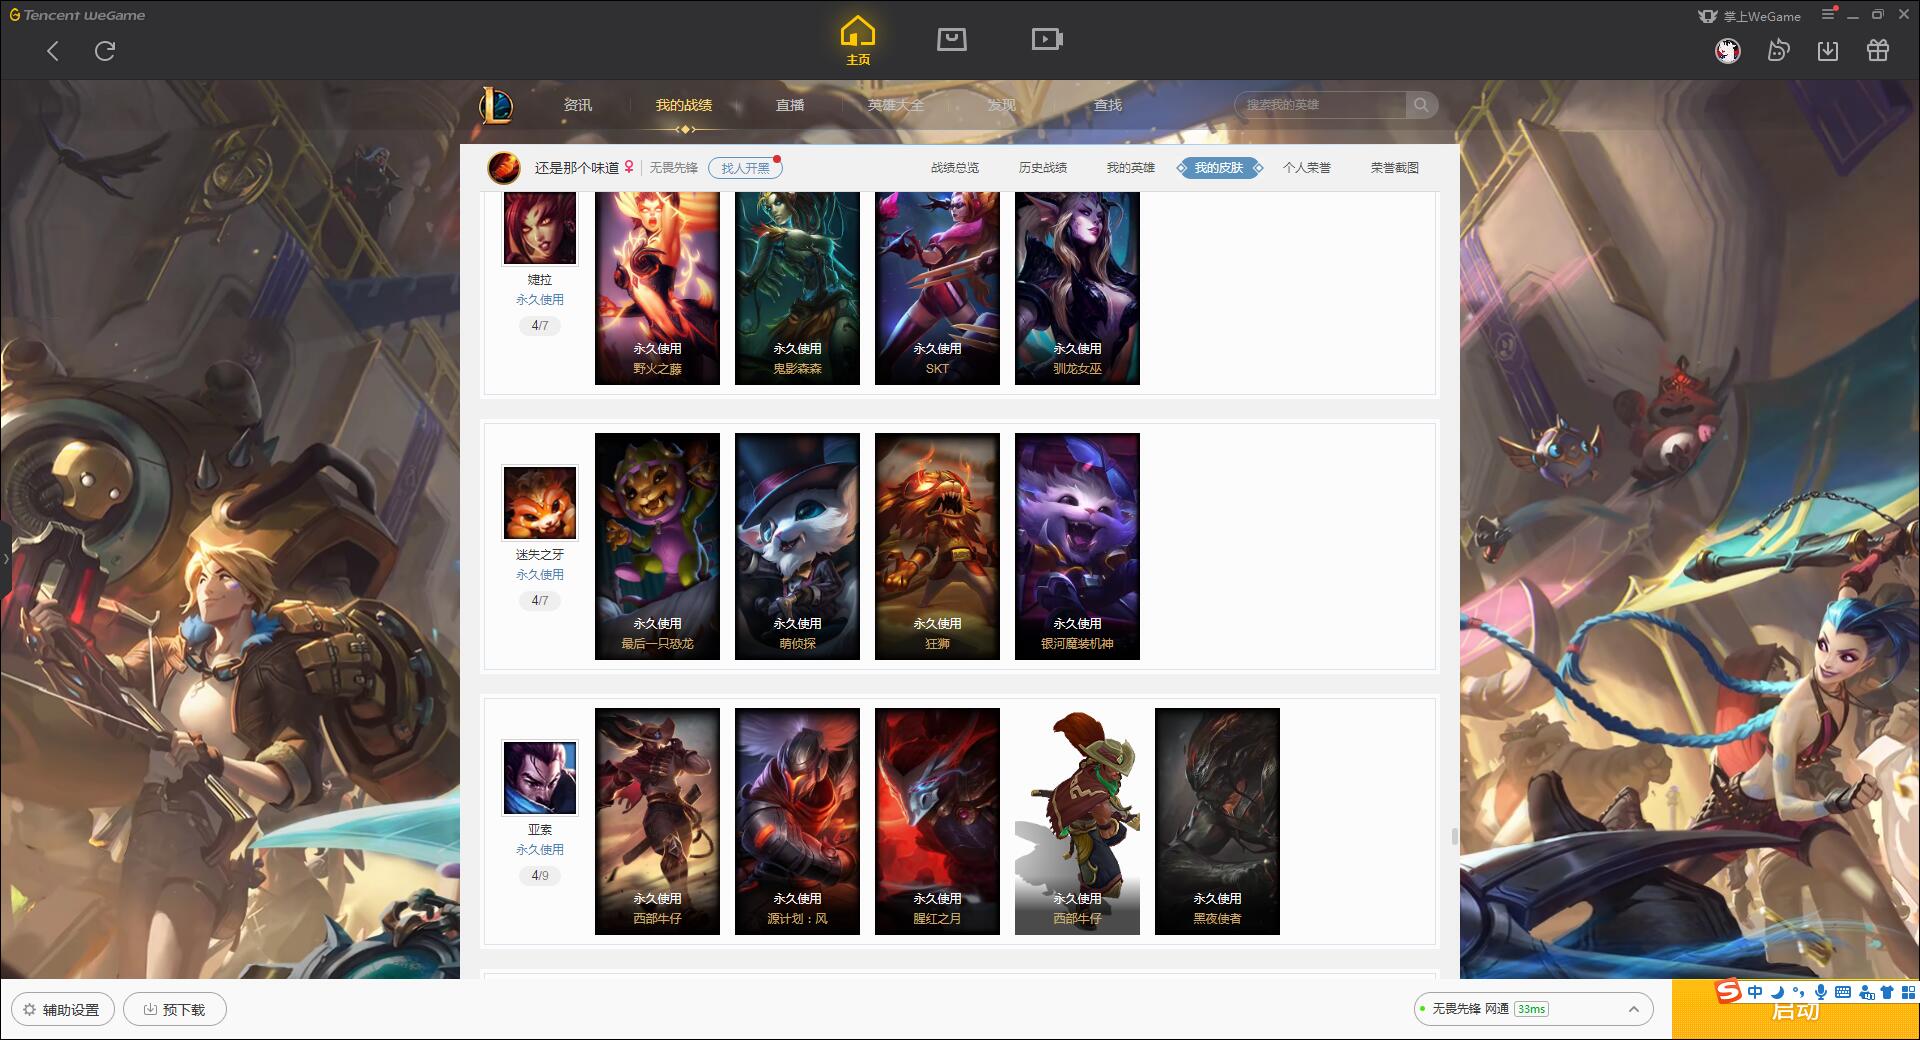Image resolution: width=1920 pixels, height=1040 pixels.
Task: Open the 狂狮 skin card
Action: [937, 546]
